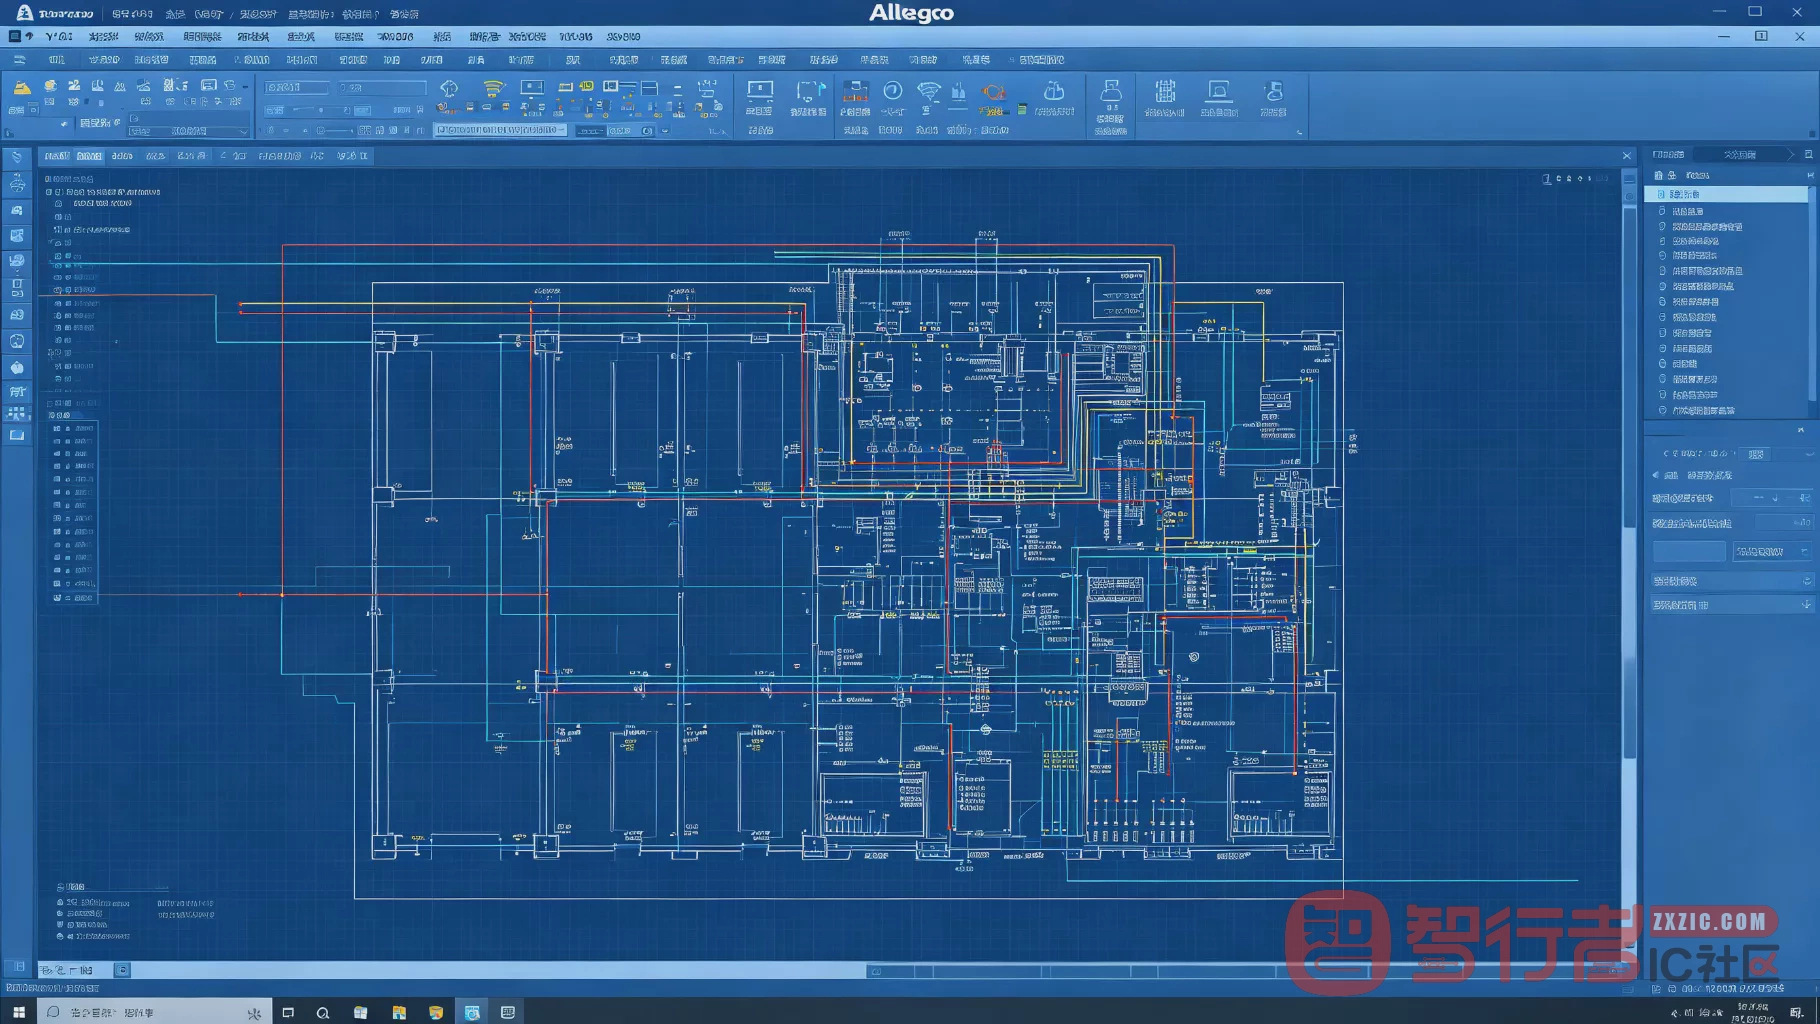Select the highlighted first row in right panel list
Viewport: 1820px width, 1024px height.
pyautogui.click(x=1727, y=194)
